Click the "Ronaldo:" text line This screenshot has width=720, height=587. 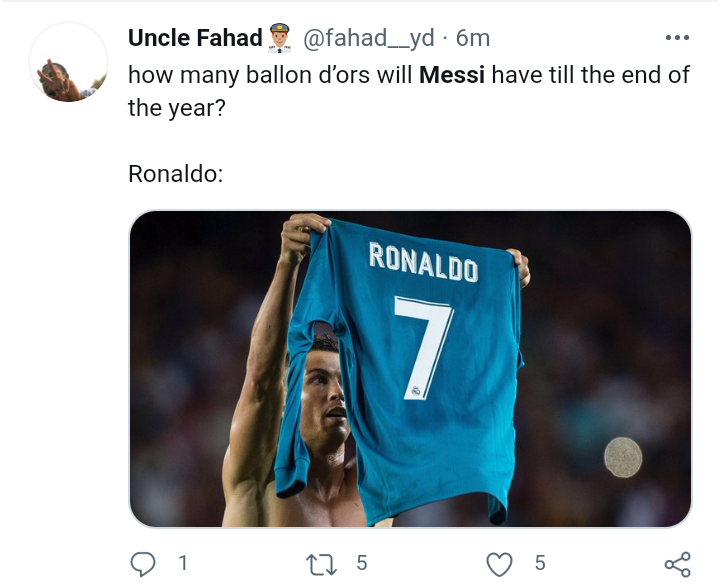pyautogui.click(x=175, y=174)
